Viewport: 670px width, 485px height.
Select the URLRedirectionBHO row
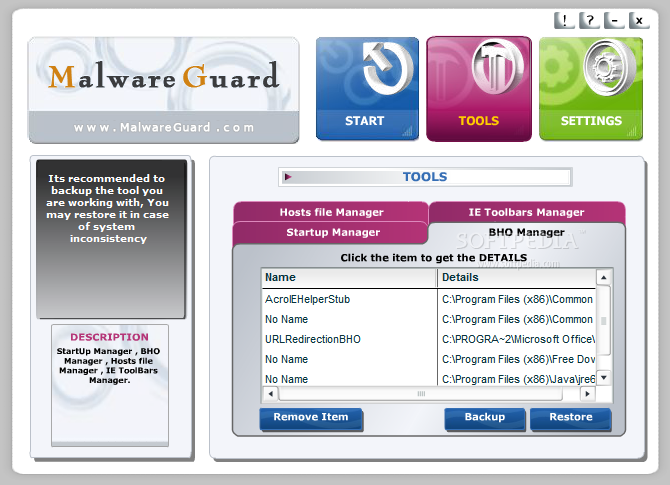coord(429,339)
